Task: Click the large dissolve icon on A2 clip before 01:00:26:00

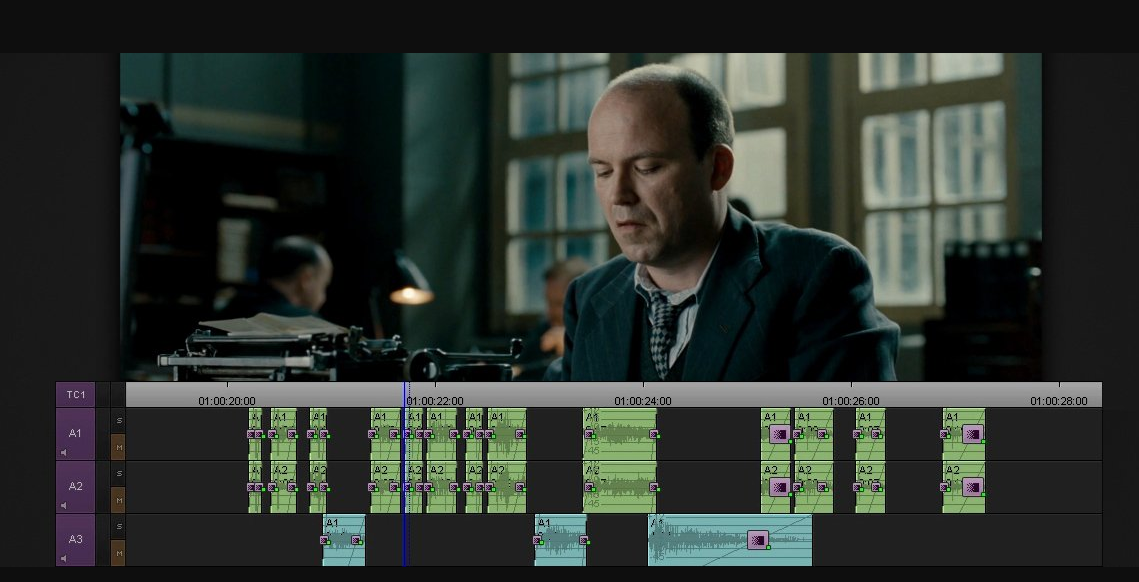Action: pyautogui.click(x=779, y=487)
